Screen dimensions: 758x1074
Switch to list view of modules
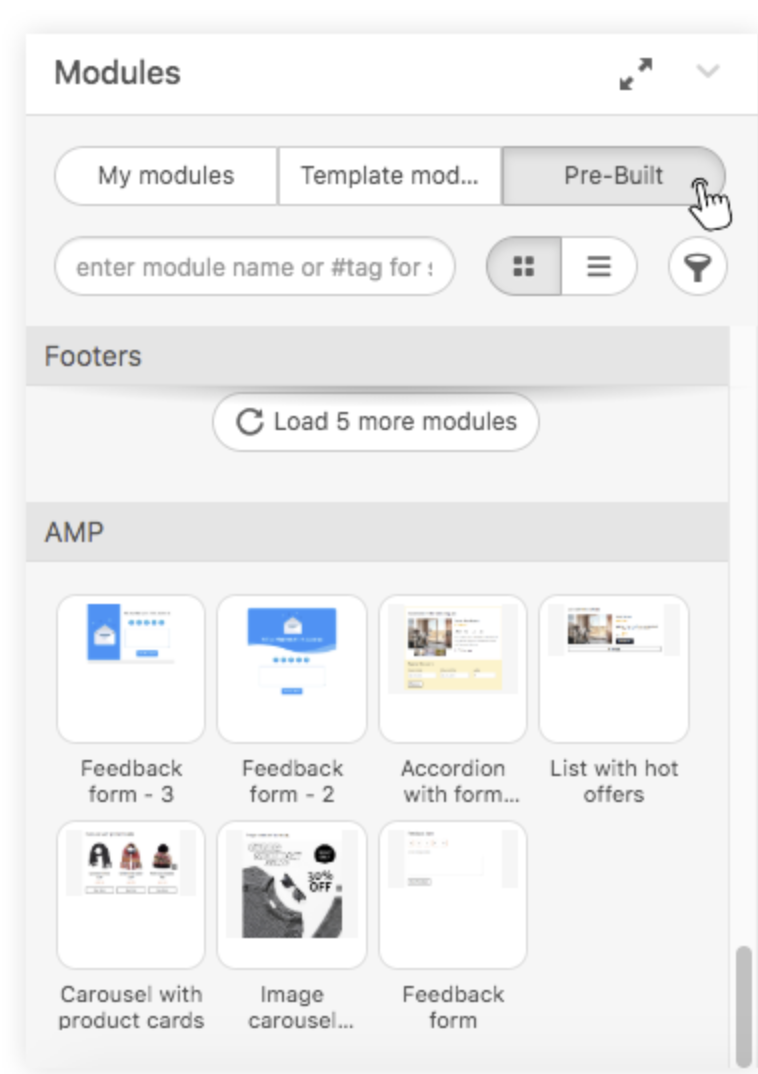(599, 266)
